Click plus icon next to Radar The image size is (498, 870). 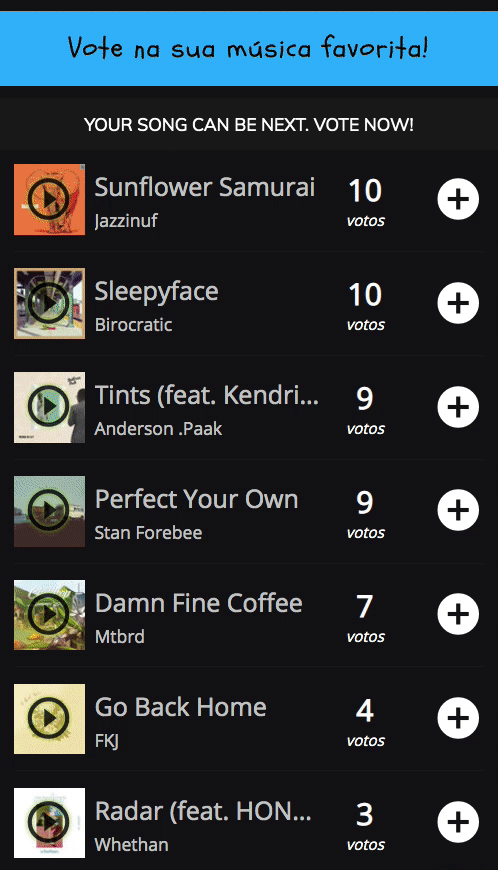(x=458, y=822)
